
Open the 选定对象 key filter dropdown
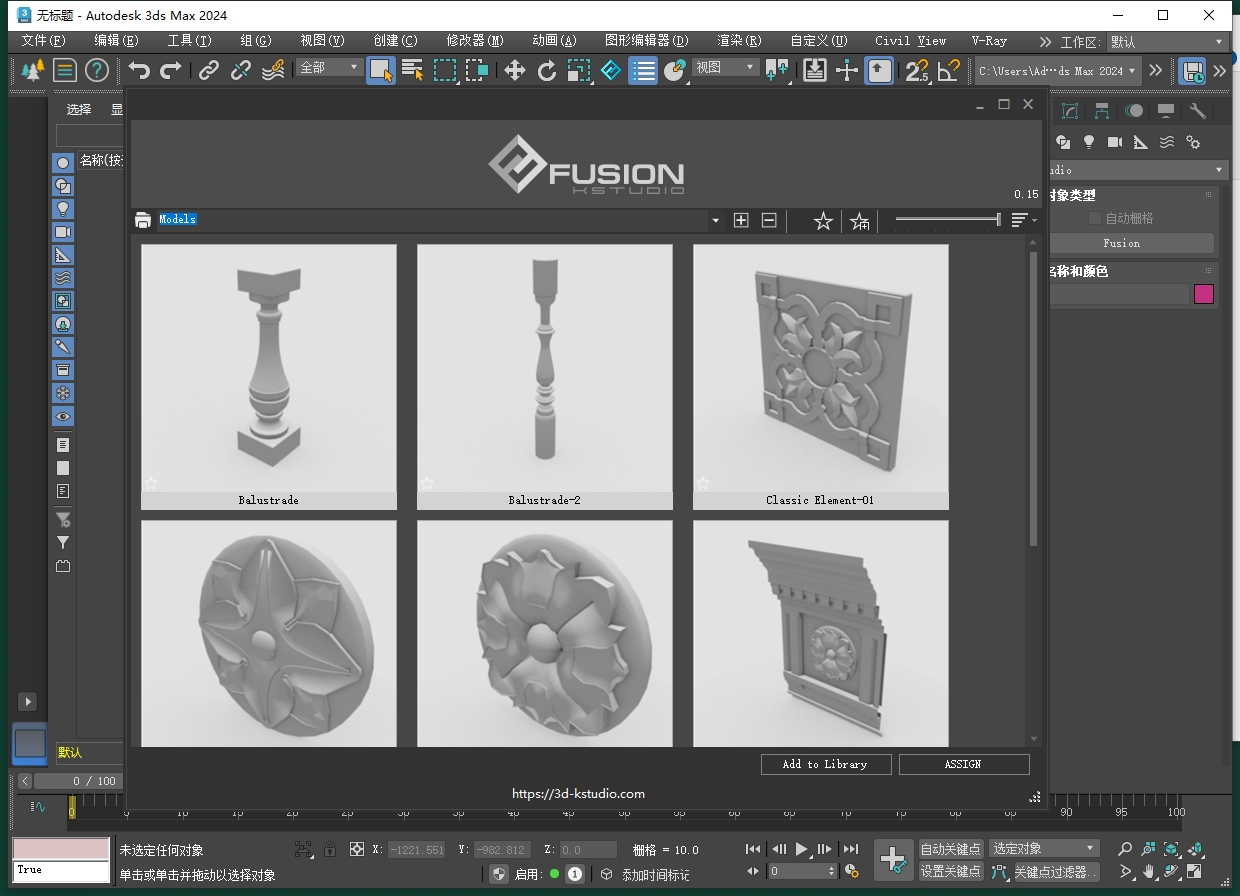point(1044,849)
